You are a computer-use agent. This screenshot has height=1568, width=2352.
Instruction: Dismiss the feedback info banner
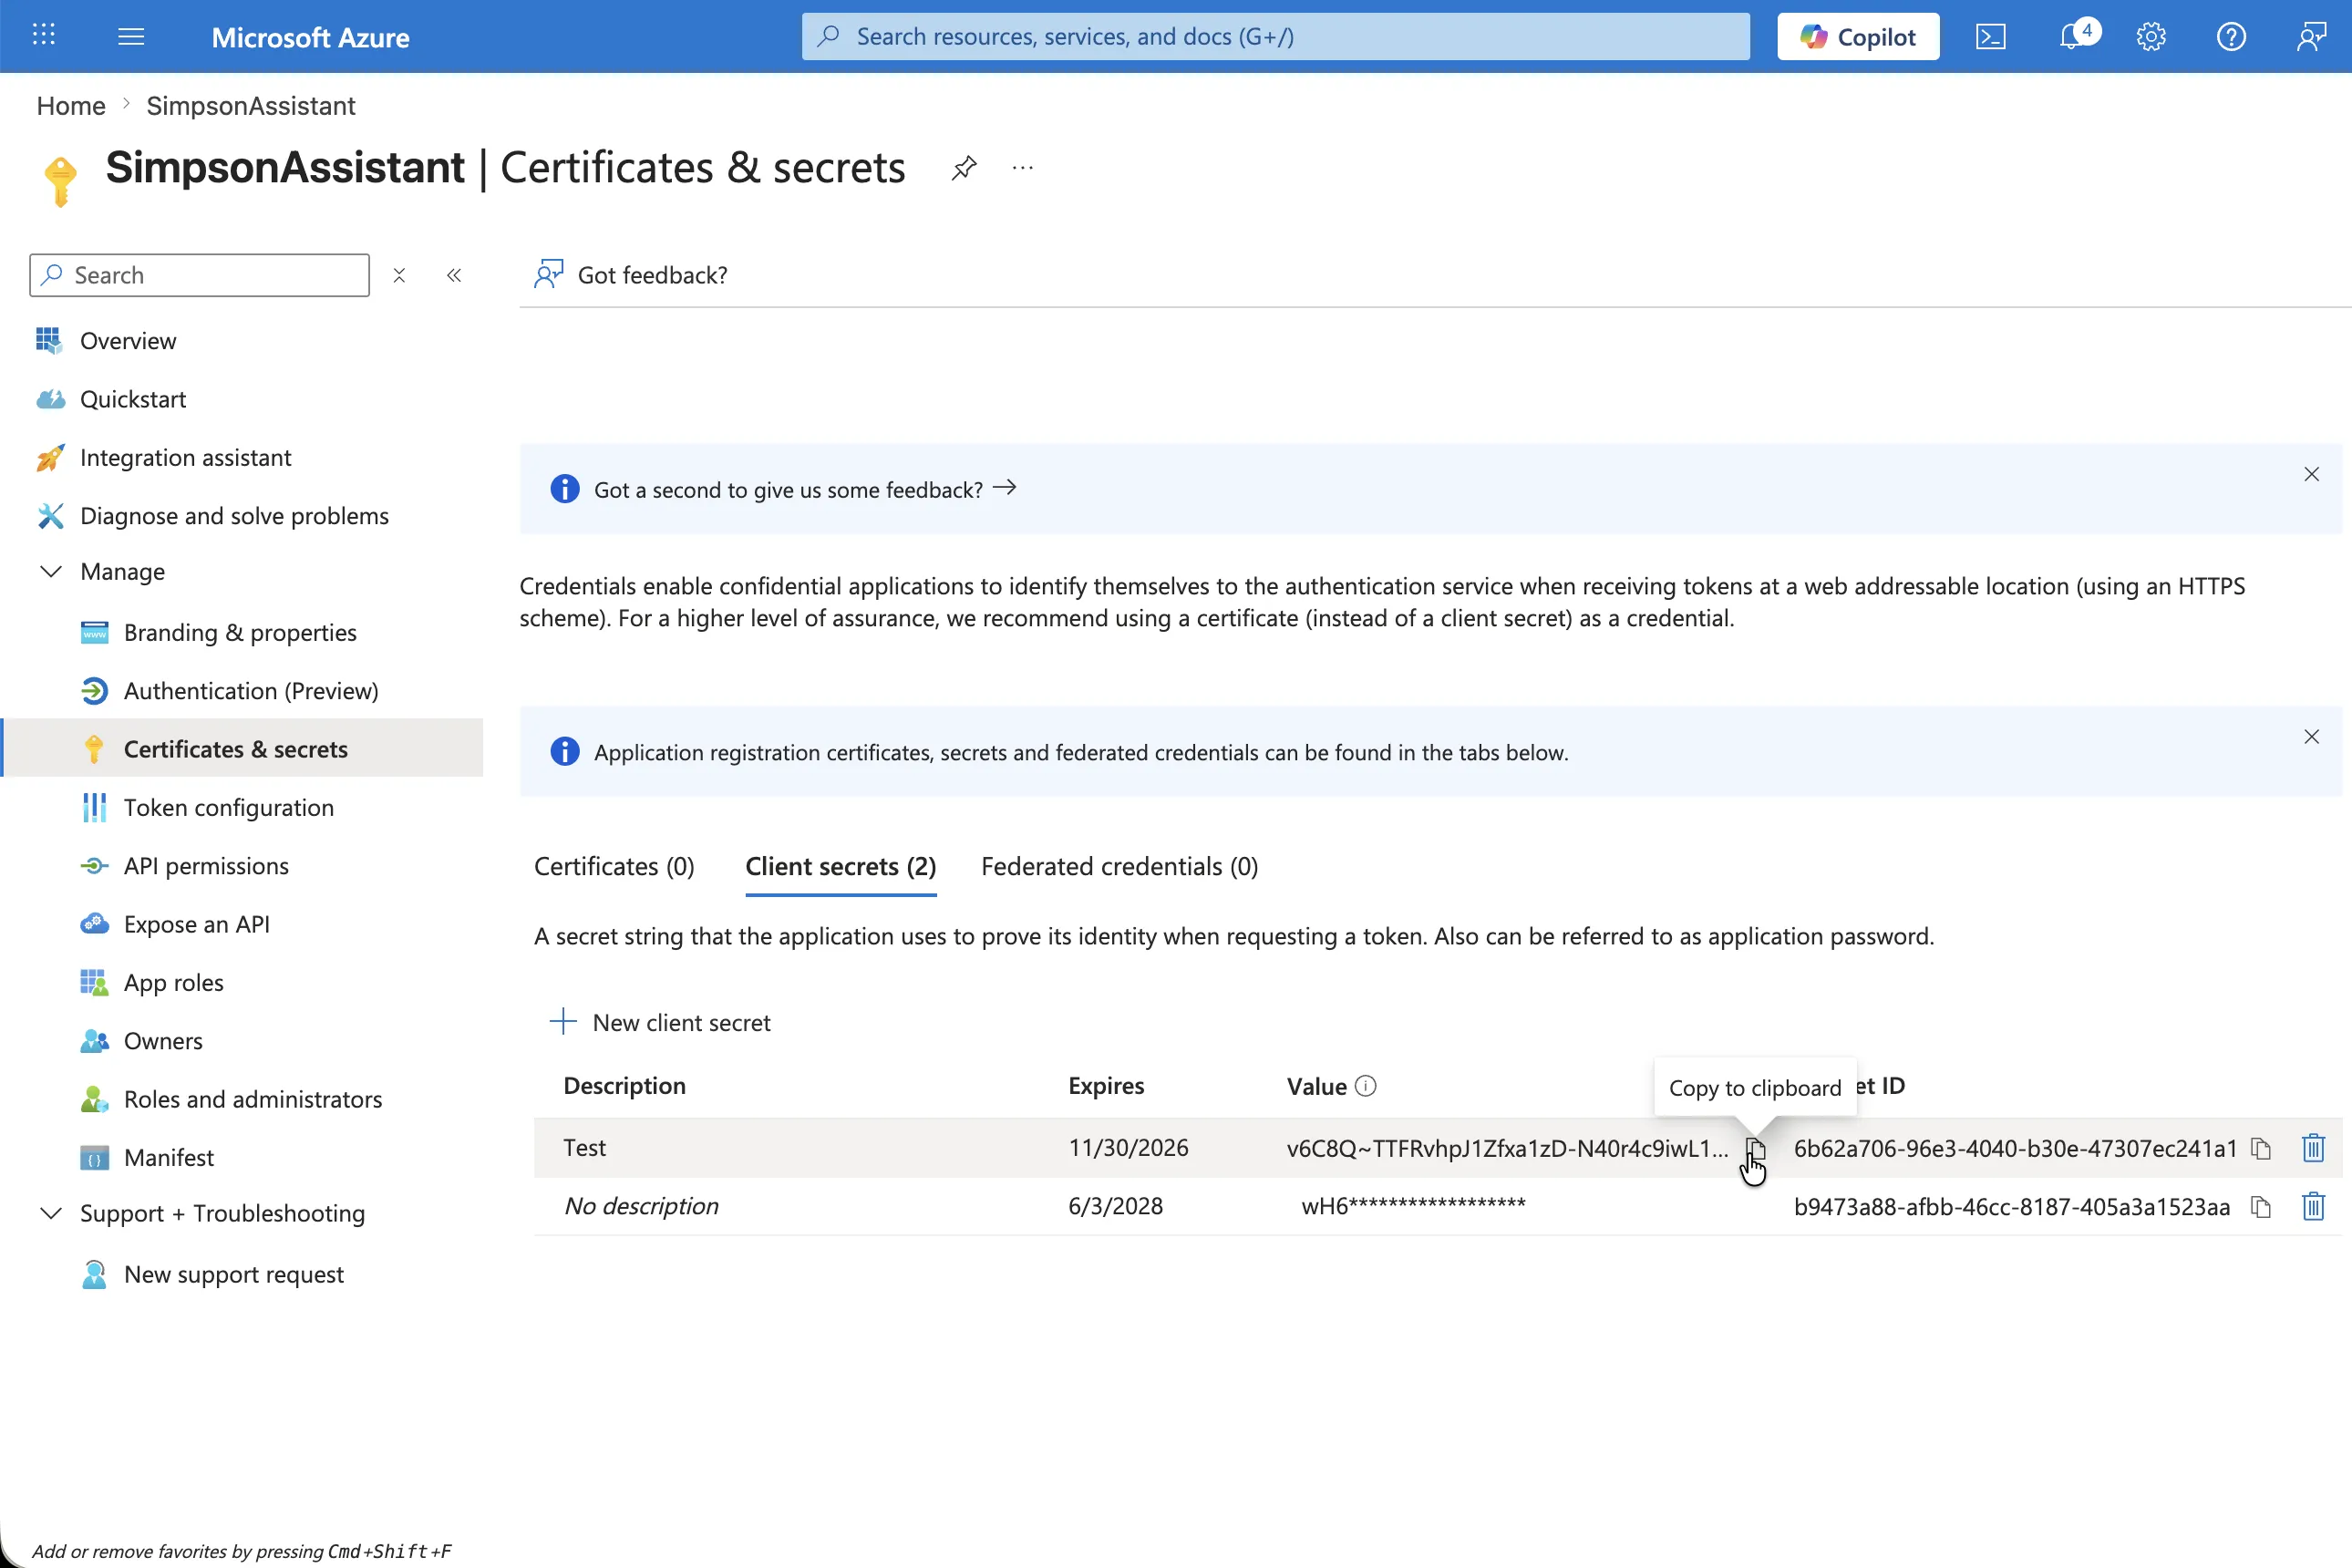[2311, 474]
